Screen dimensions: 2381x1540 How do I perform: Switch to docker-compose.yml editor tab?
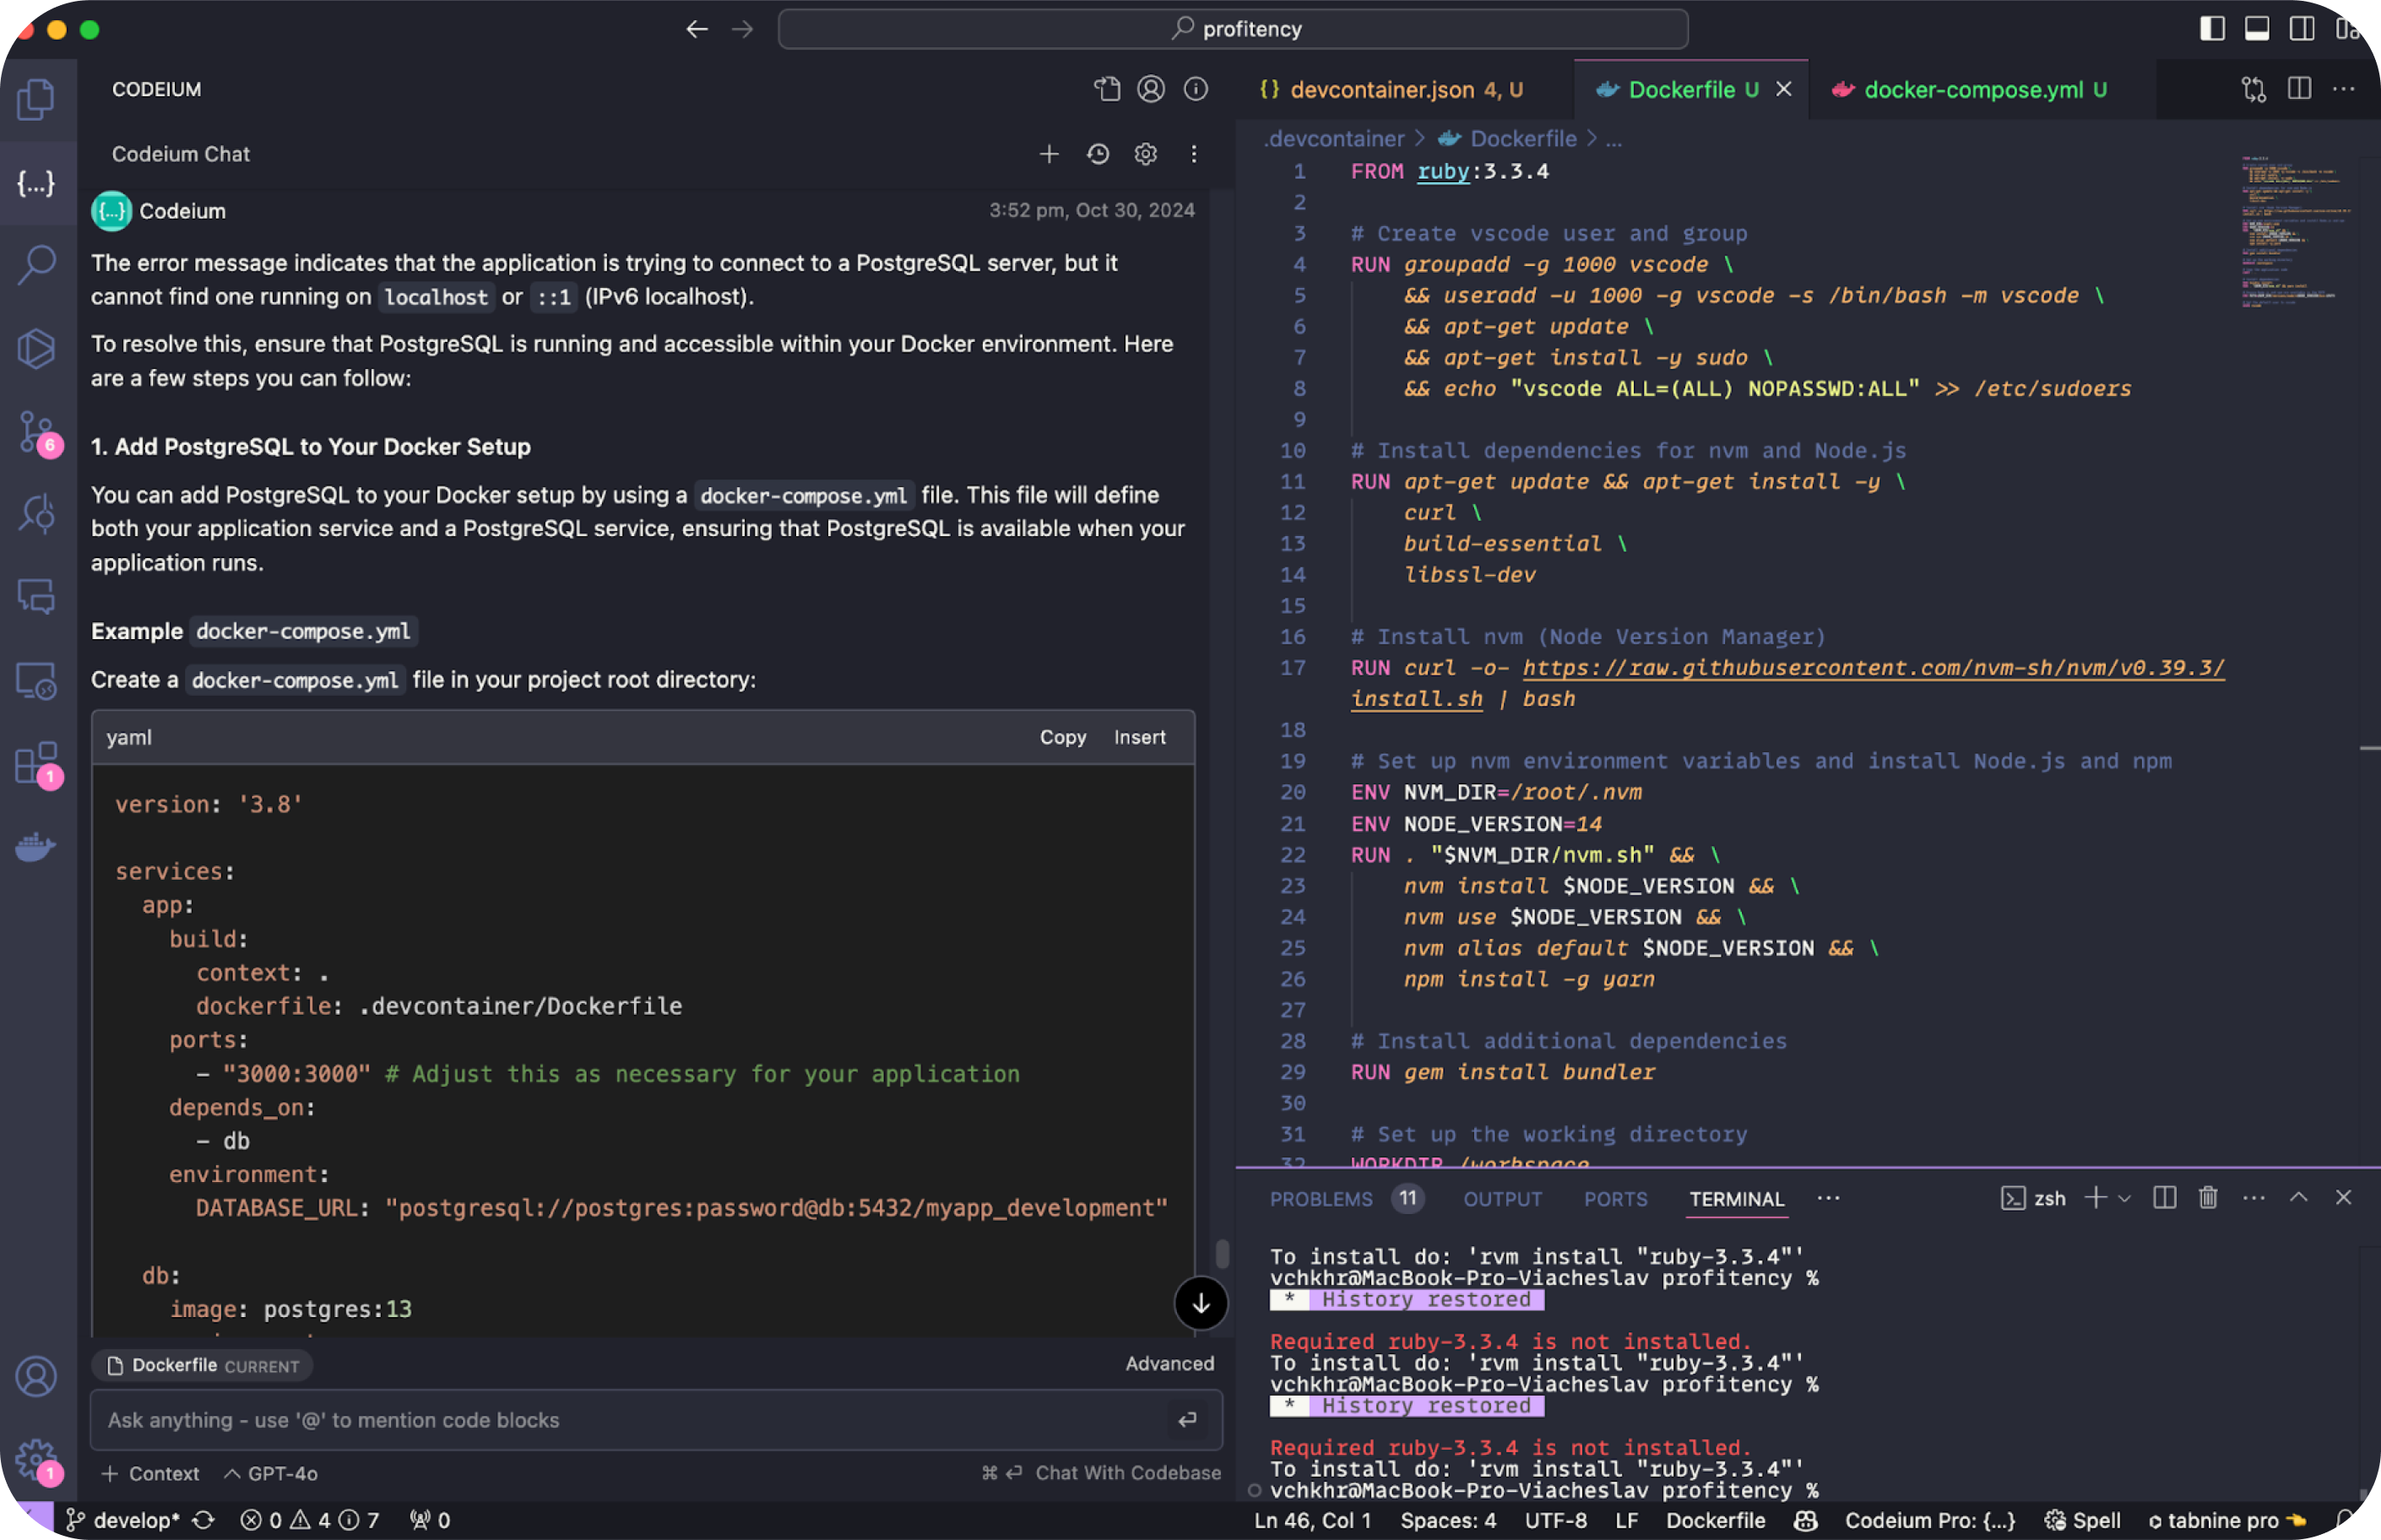click(x=1972, y=90)
